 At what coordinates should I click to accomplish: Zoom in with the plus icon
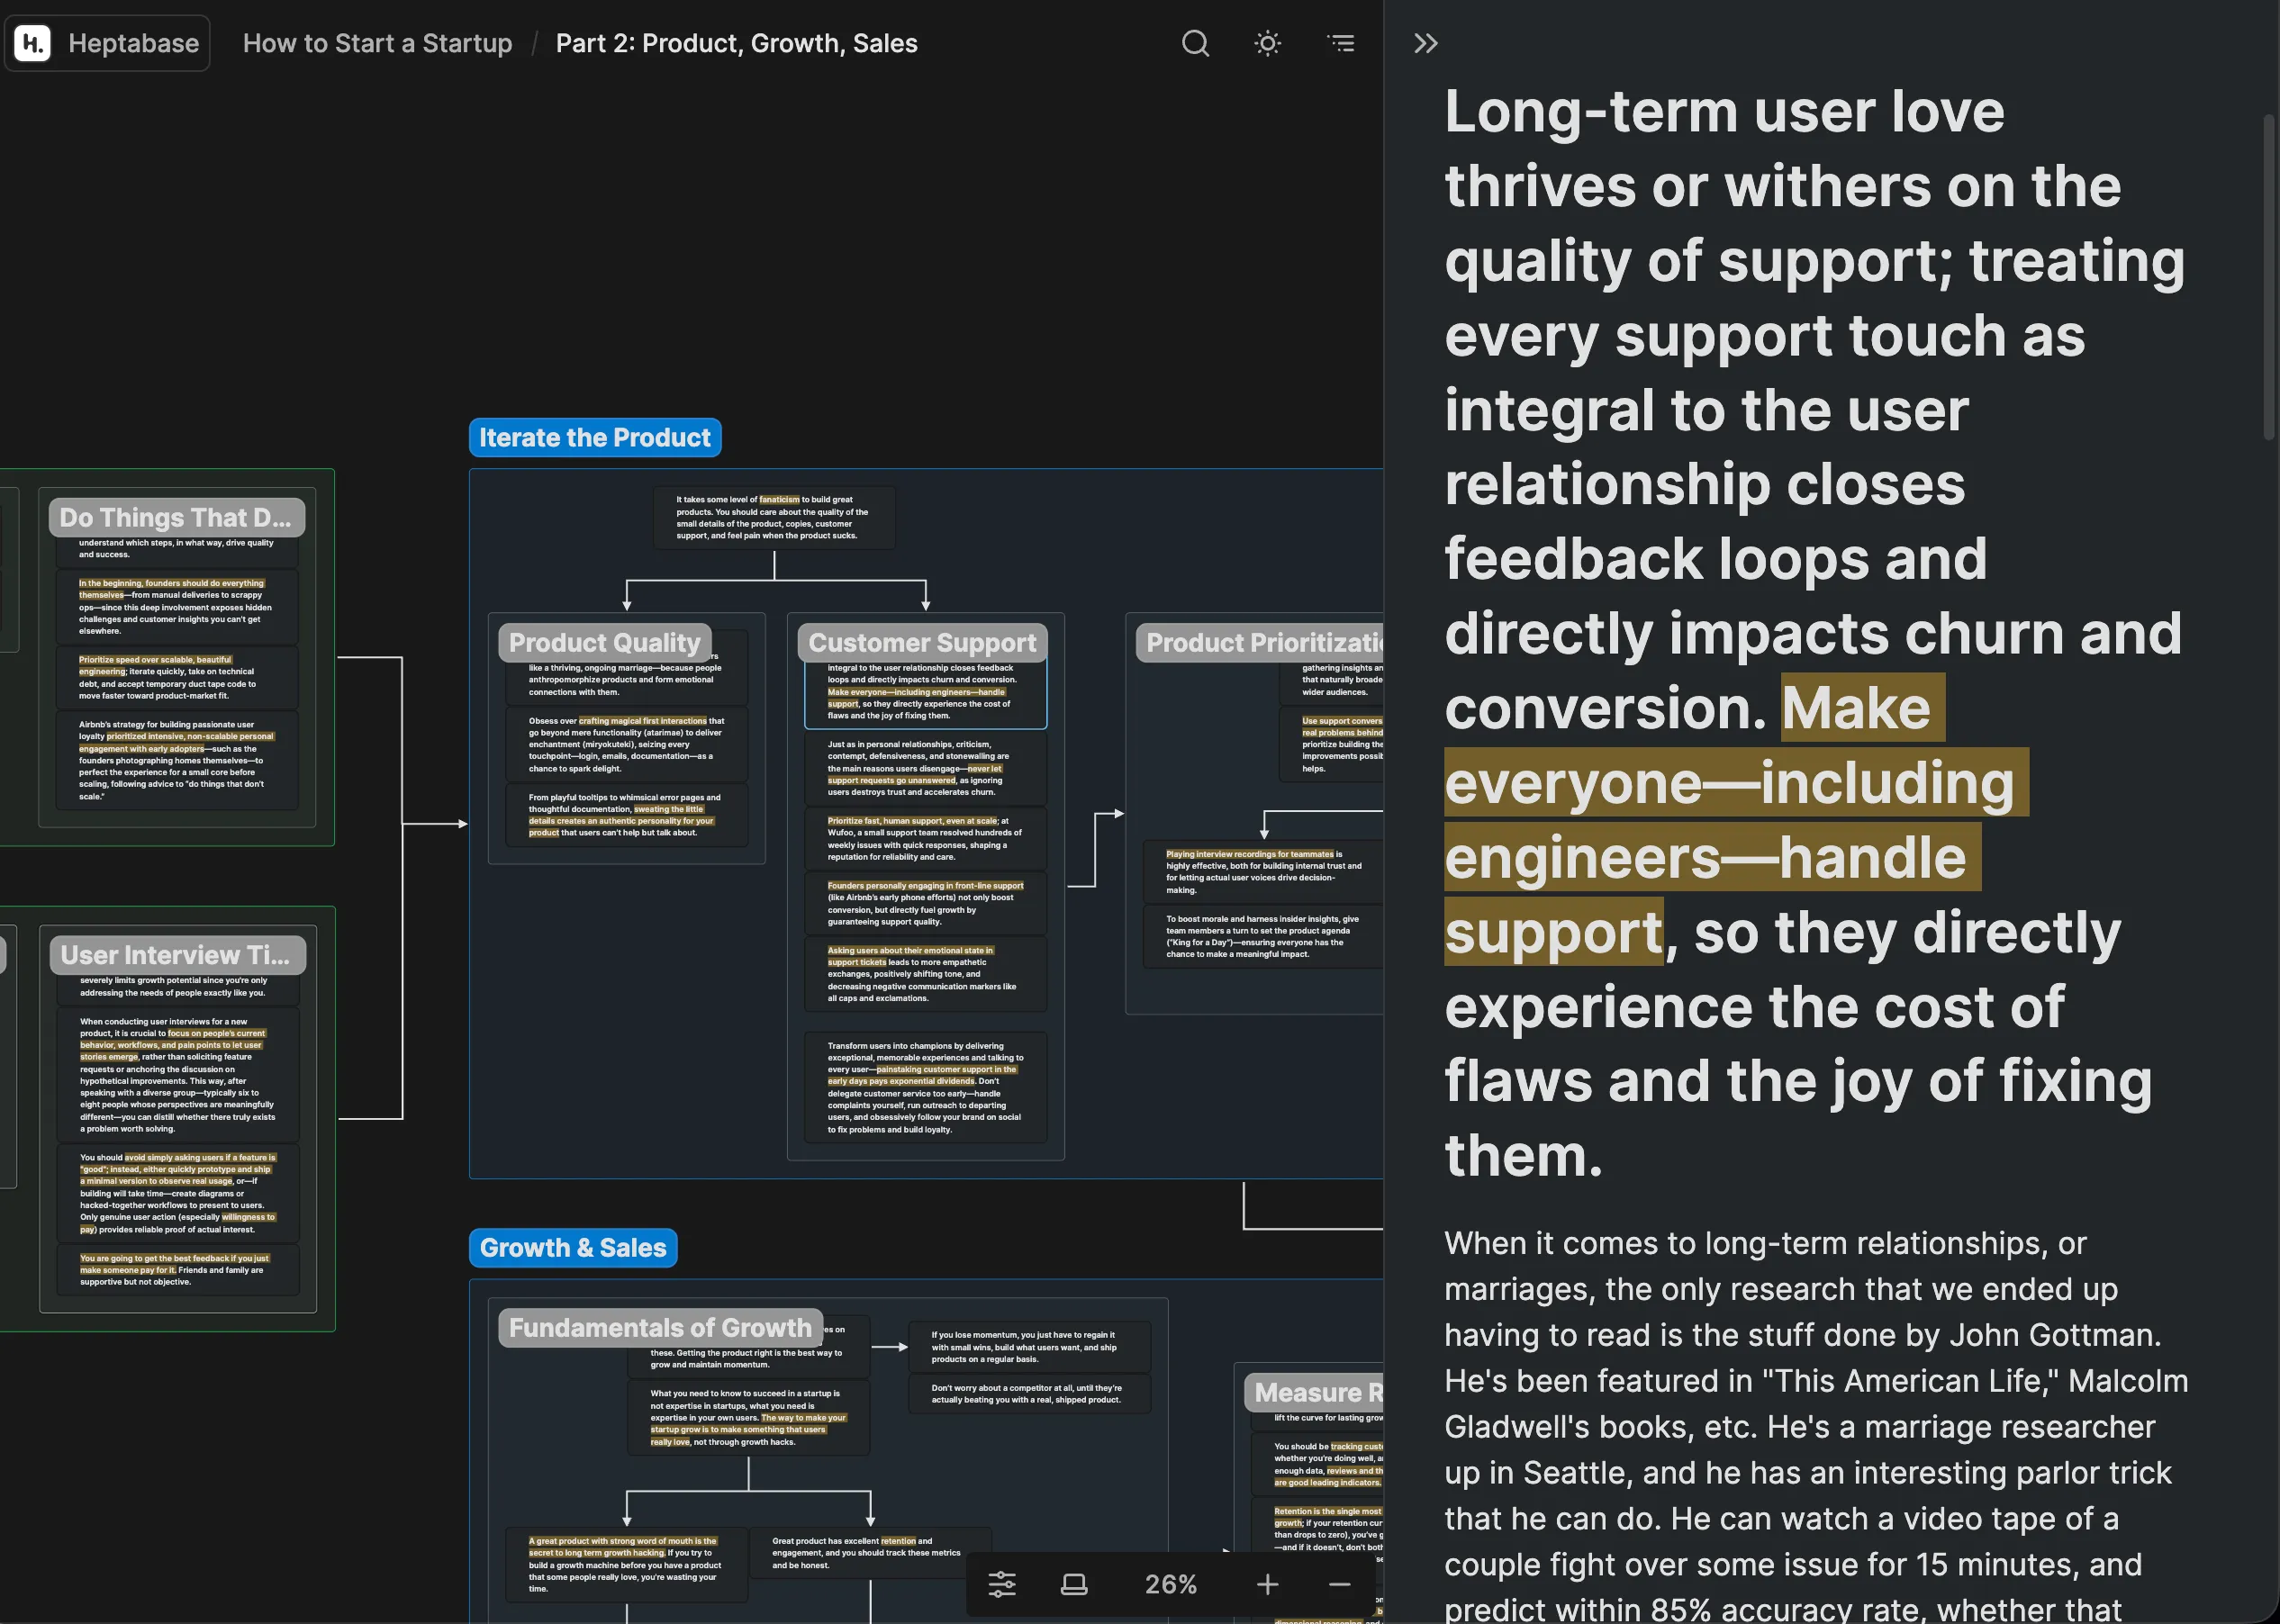tap(1267, 1584)
